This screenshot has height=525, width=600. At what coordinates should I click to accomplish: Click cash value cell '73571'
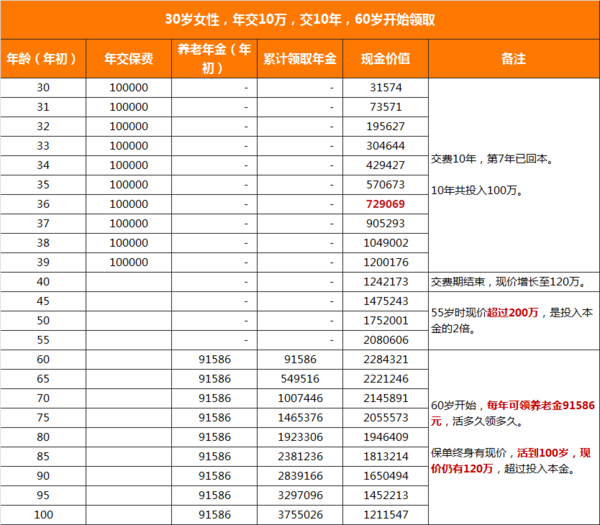pos(386,107)
